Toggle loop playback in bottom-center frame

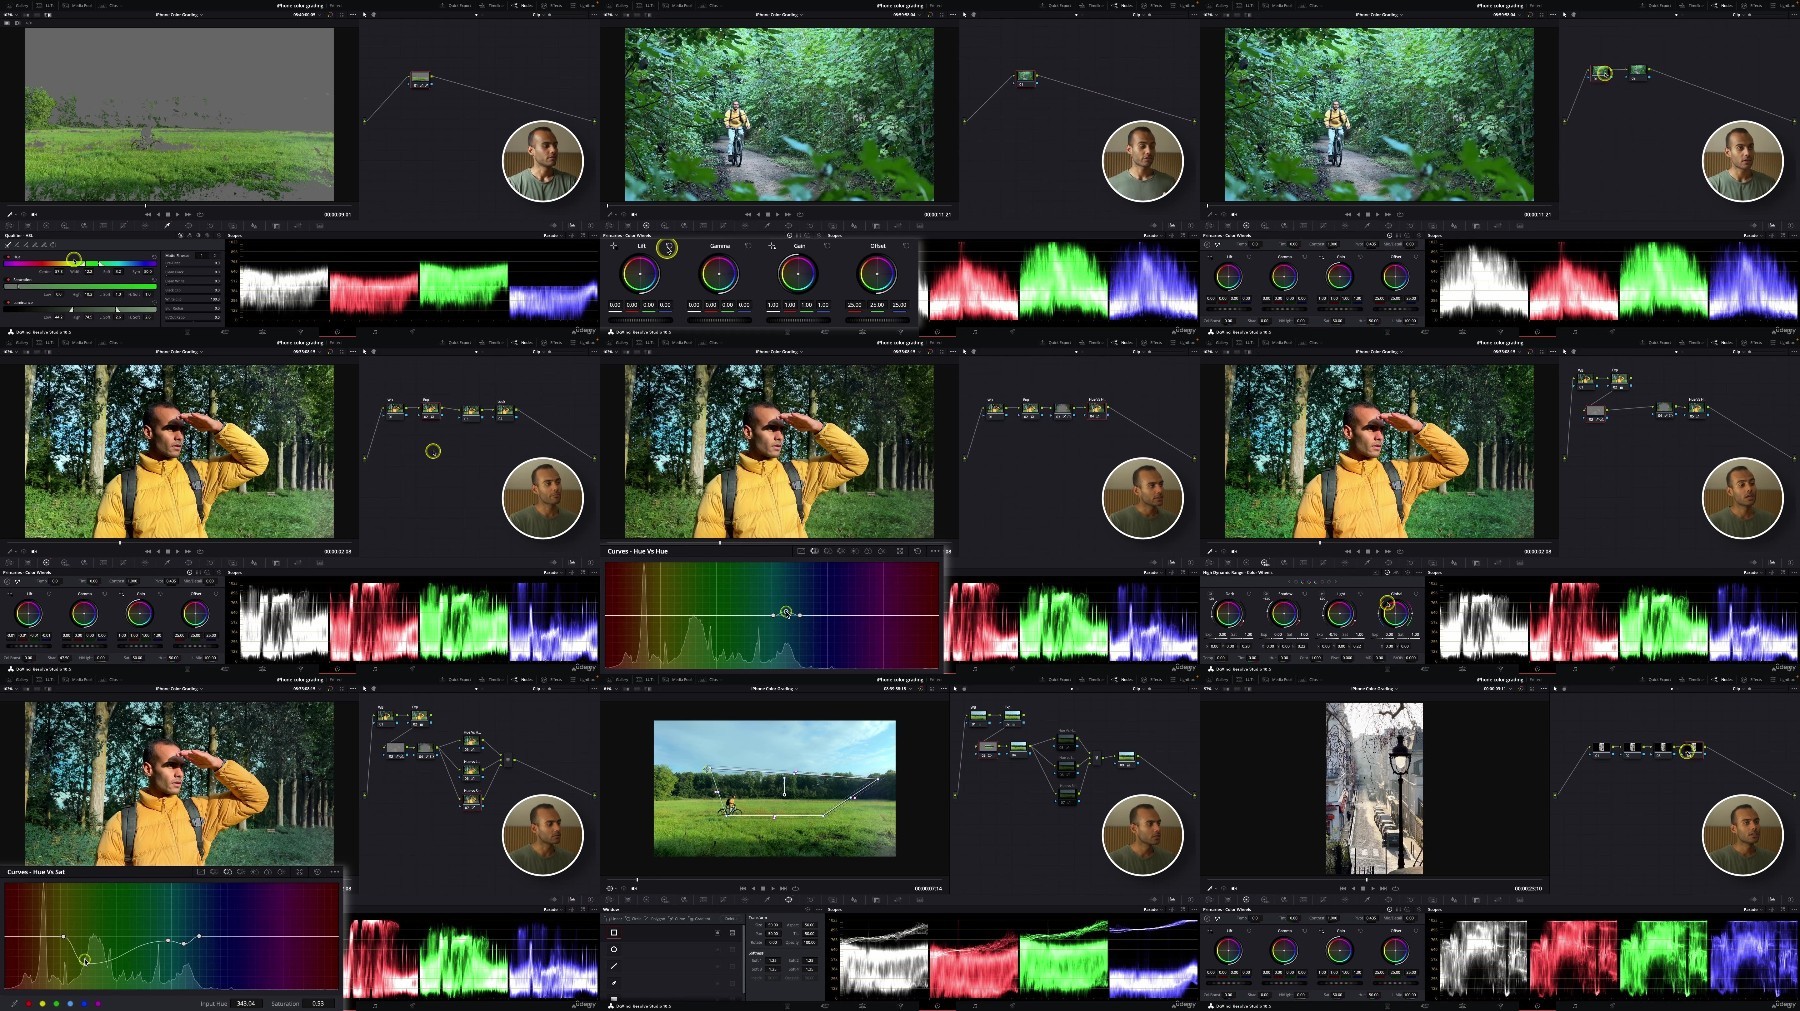pos(795,888)
